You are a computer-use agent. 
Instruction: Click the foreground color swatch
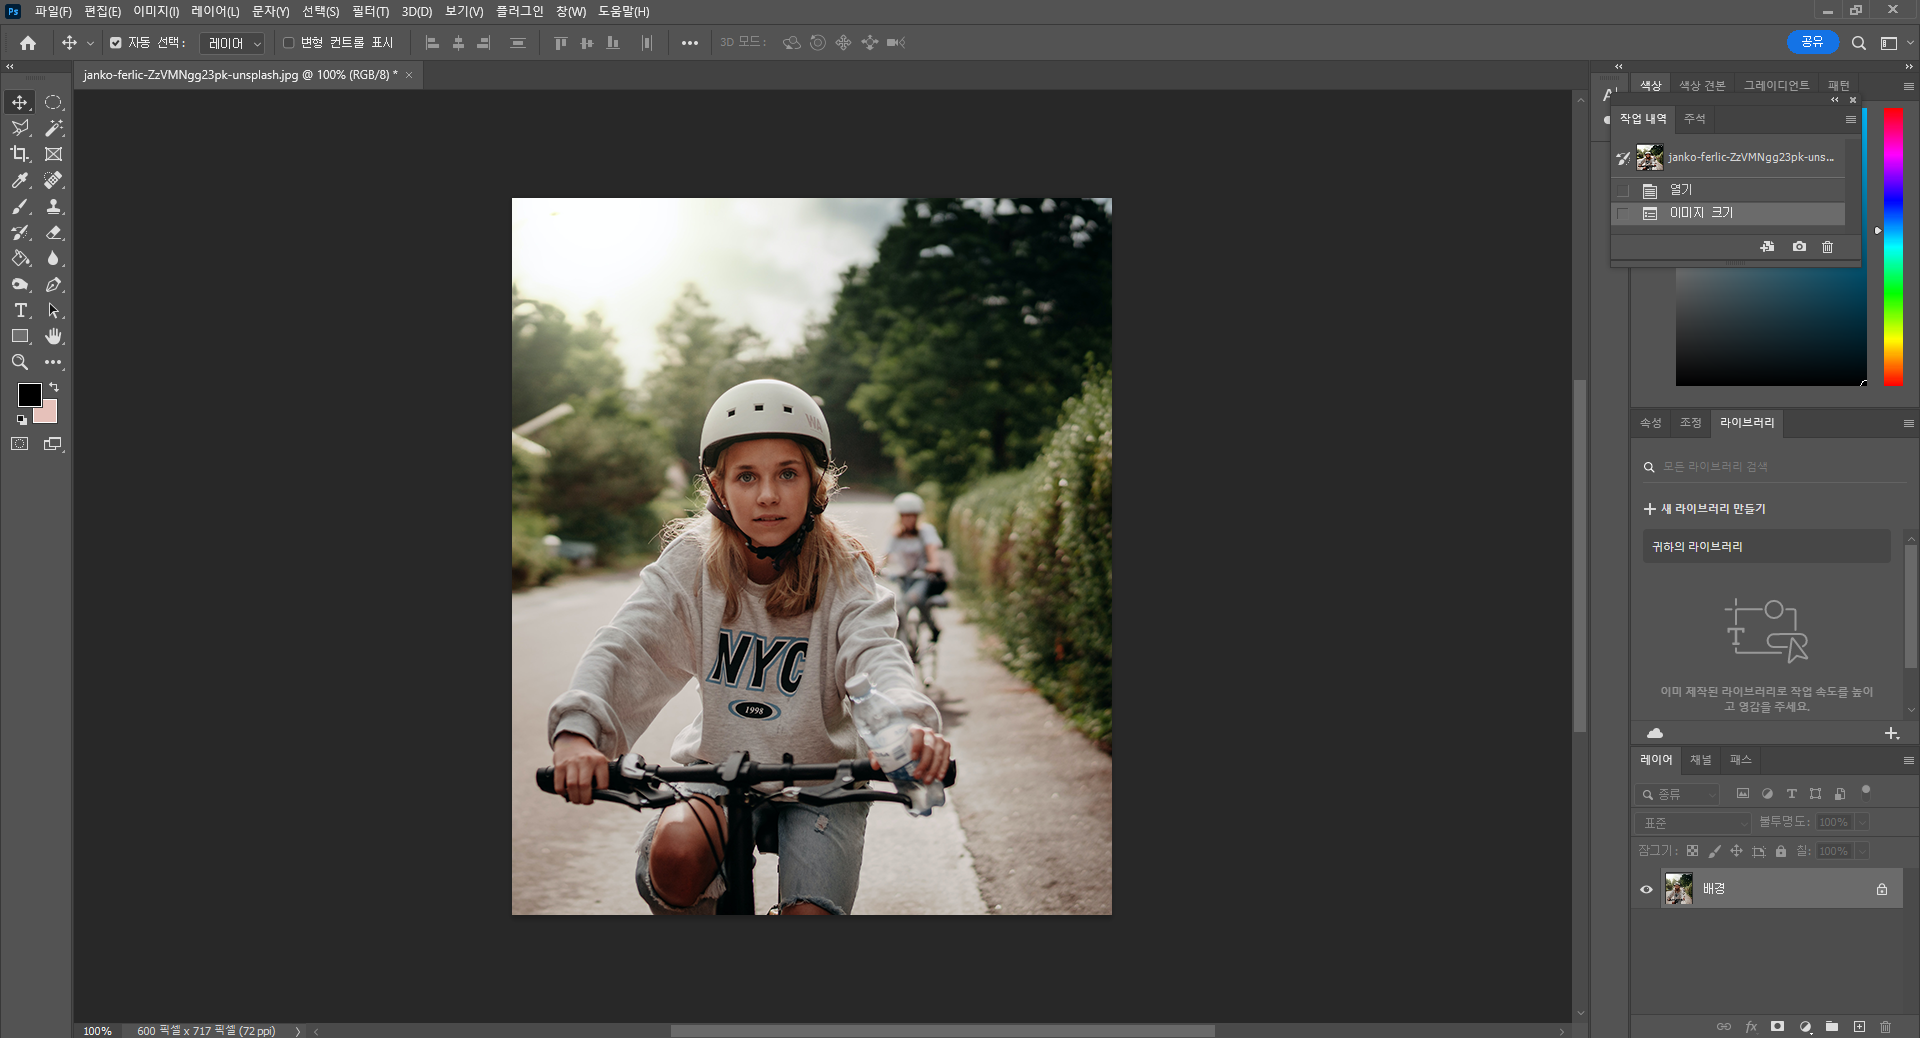click(29, 395)
